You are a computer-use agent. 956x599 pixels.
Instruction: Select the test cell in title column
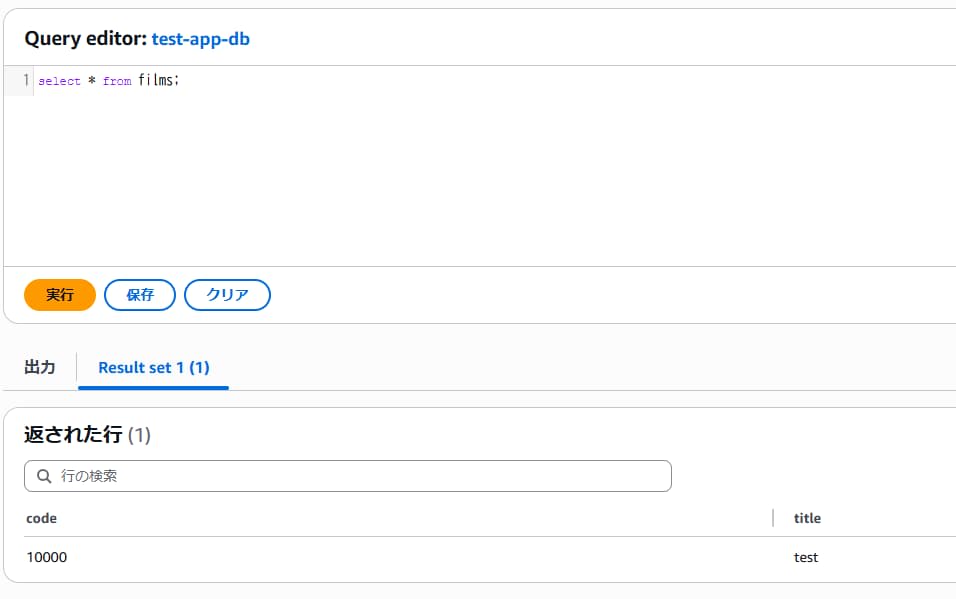click(x=806, y=557)
